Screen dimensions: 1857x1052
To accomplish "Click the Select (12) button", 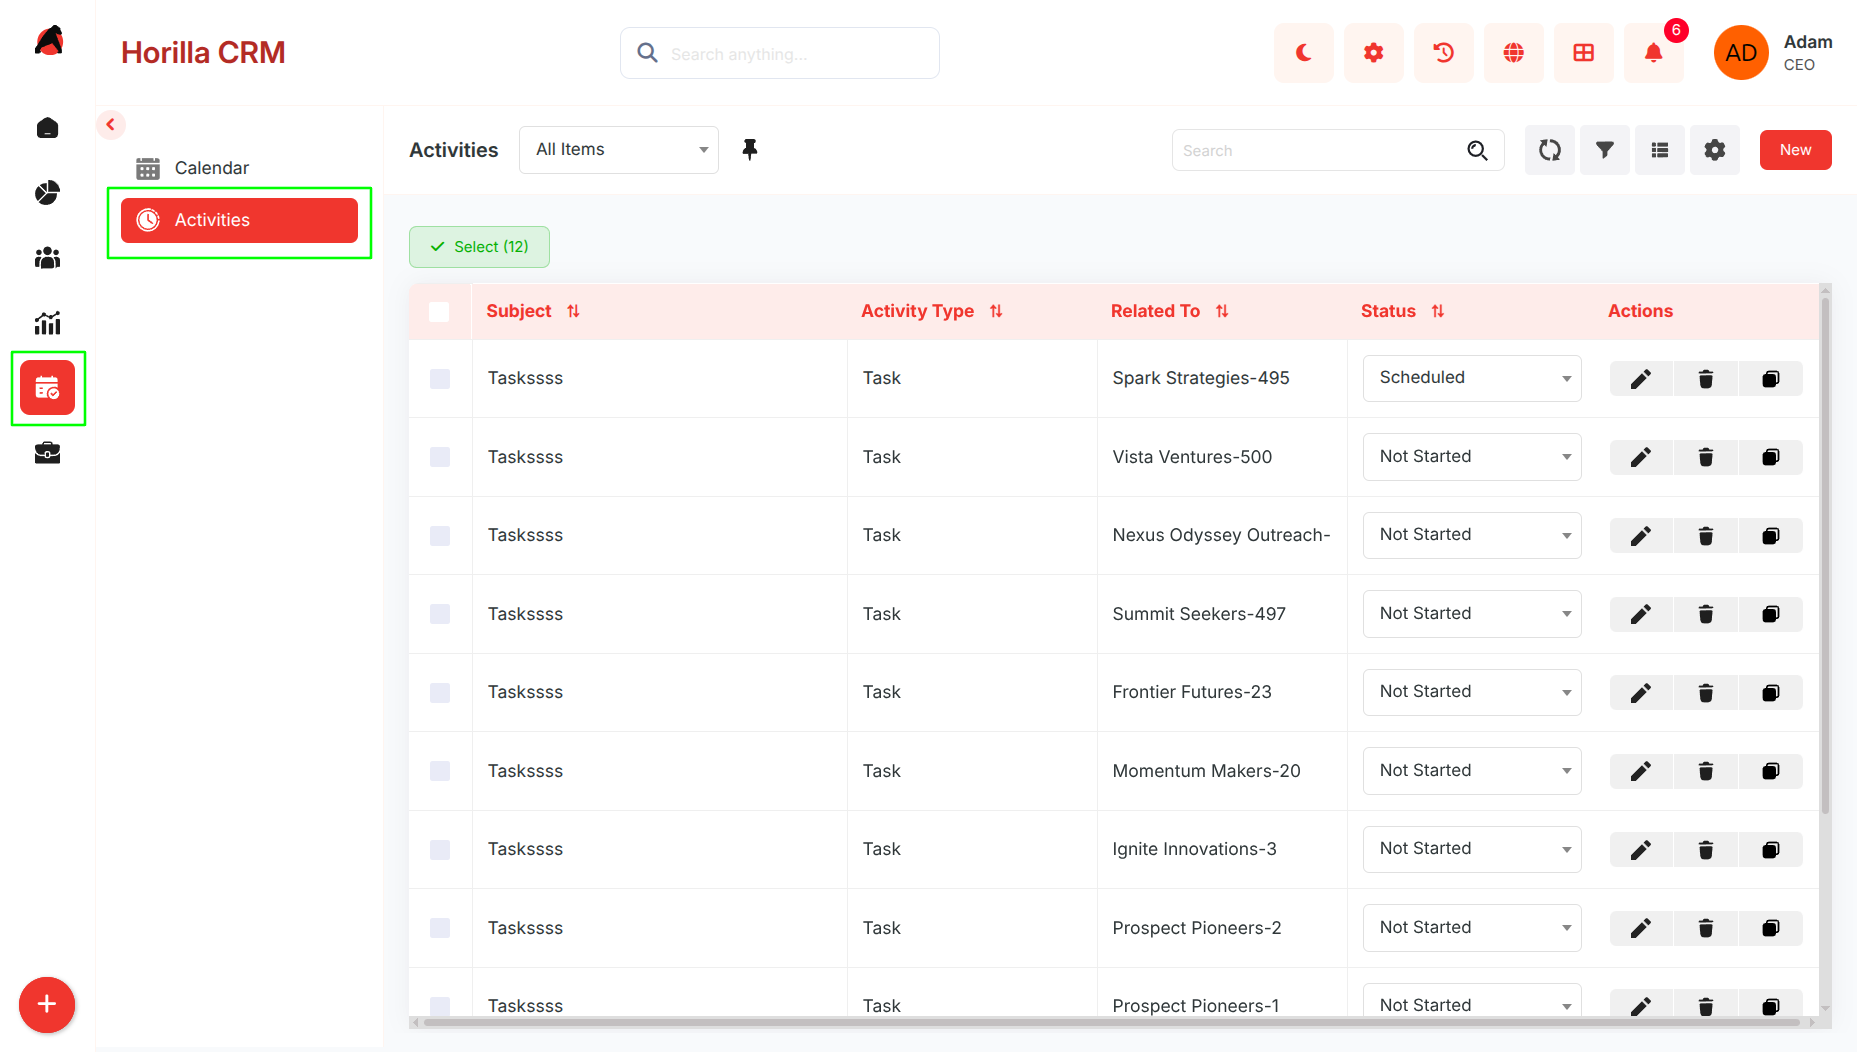I will pos(479,247).
